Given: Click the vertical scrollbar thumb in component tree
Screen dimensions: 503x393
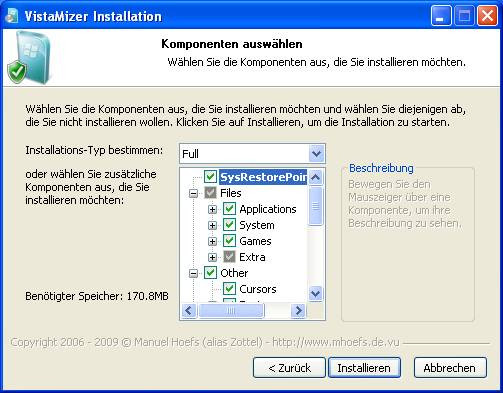Looking at the screenshot, I should (316, 206).
